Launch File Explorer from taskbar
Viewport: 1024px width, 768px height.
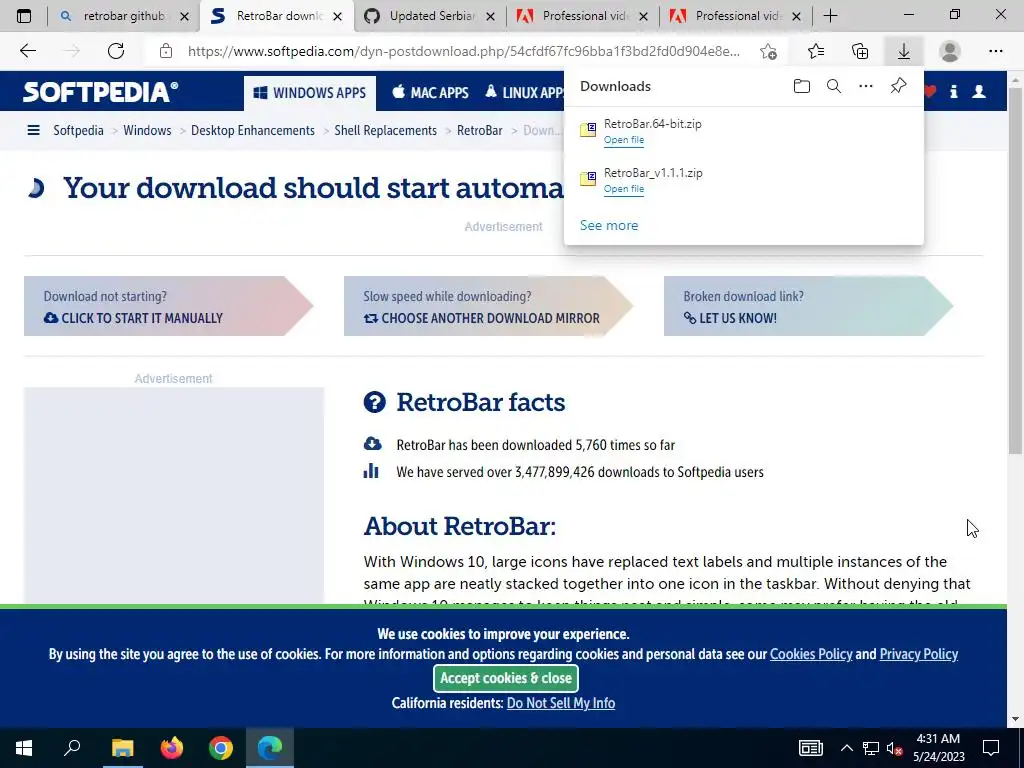(122, 748)
